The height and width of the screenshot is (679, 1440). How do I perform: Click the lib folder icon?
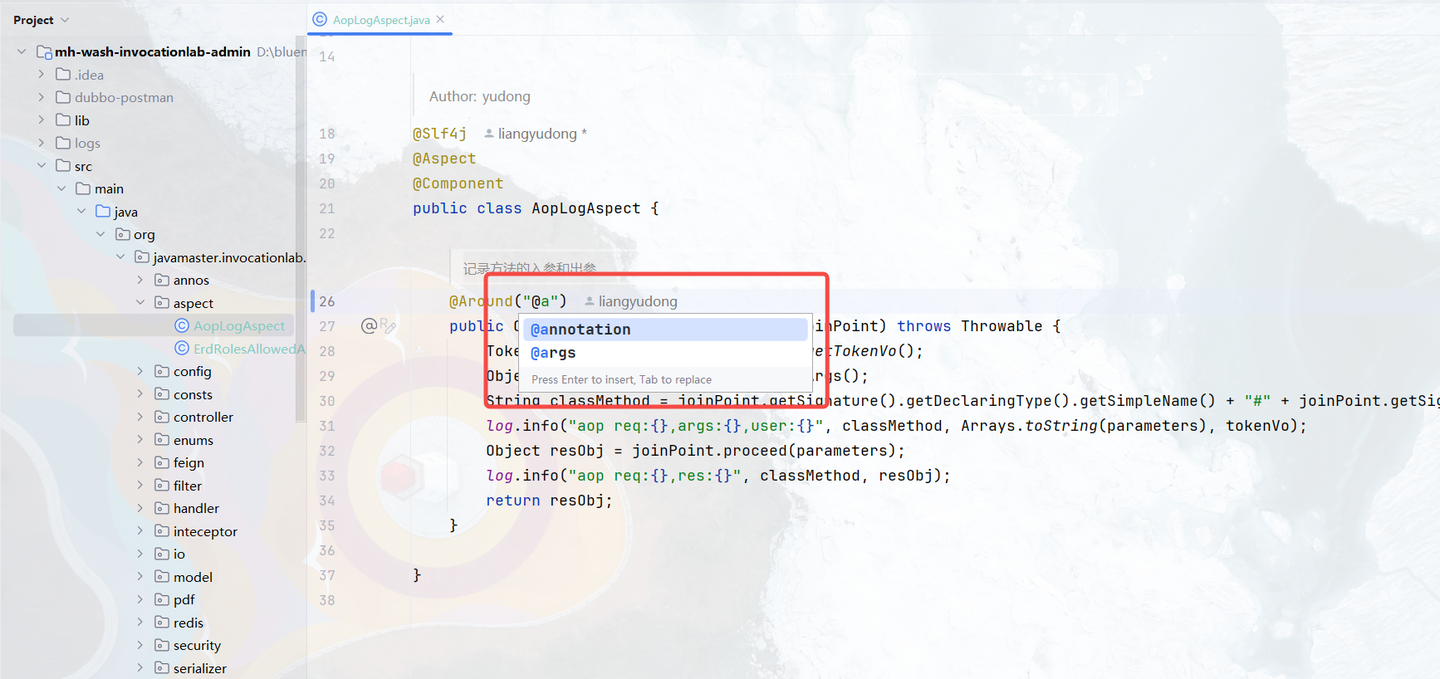pyautogui.click(x=63, y=120)
